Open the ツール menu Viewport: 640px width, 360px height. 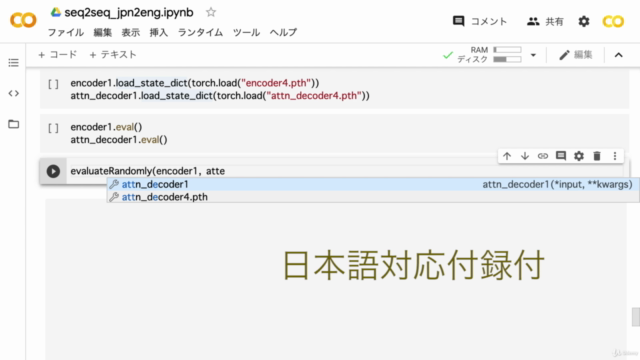click(x=246, y=32)
